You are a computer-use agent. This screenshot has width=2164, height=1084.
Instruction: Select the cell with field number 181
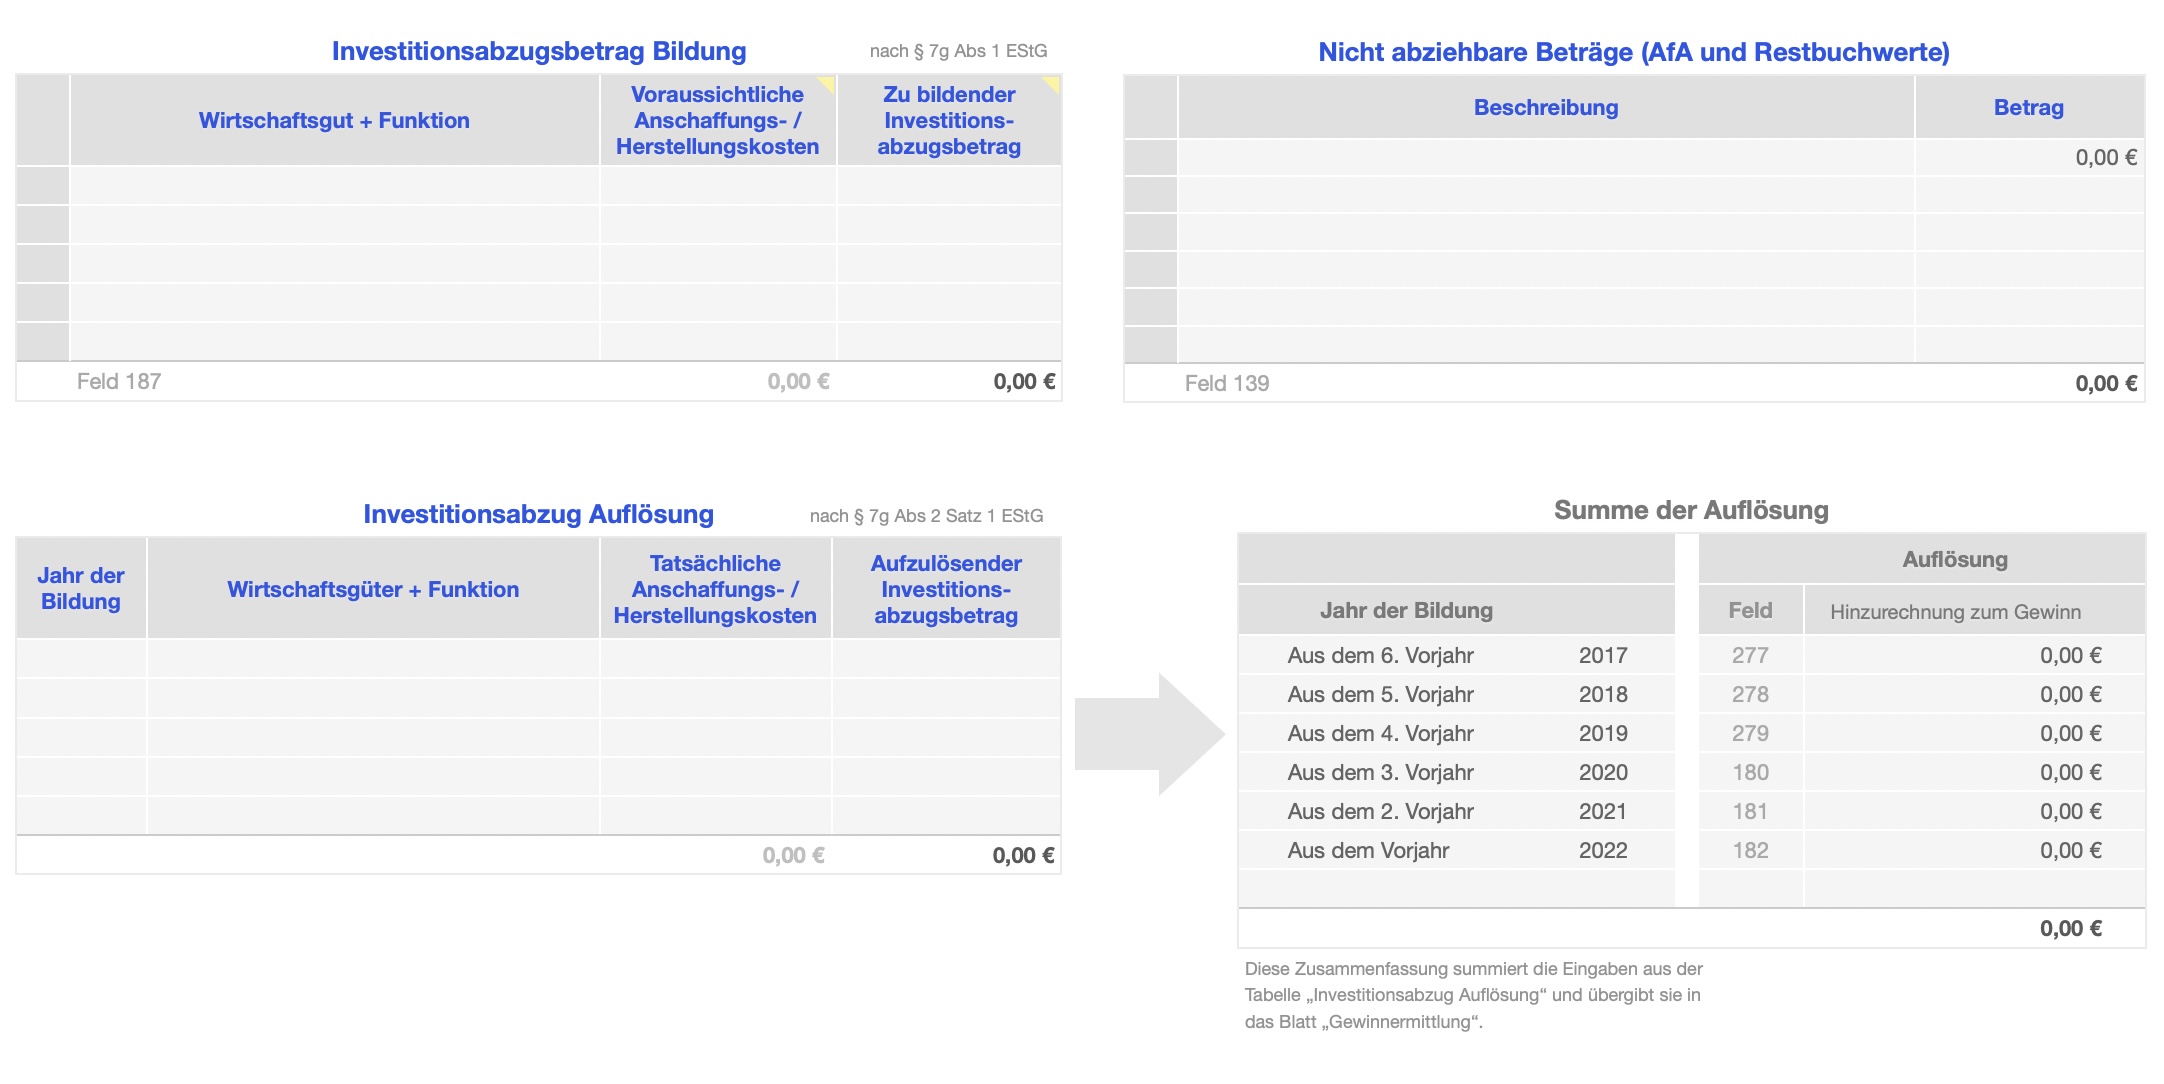[1750, 812]
